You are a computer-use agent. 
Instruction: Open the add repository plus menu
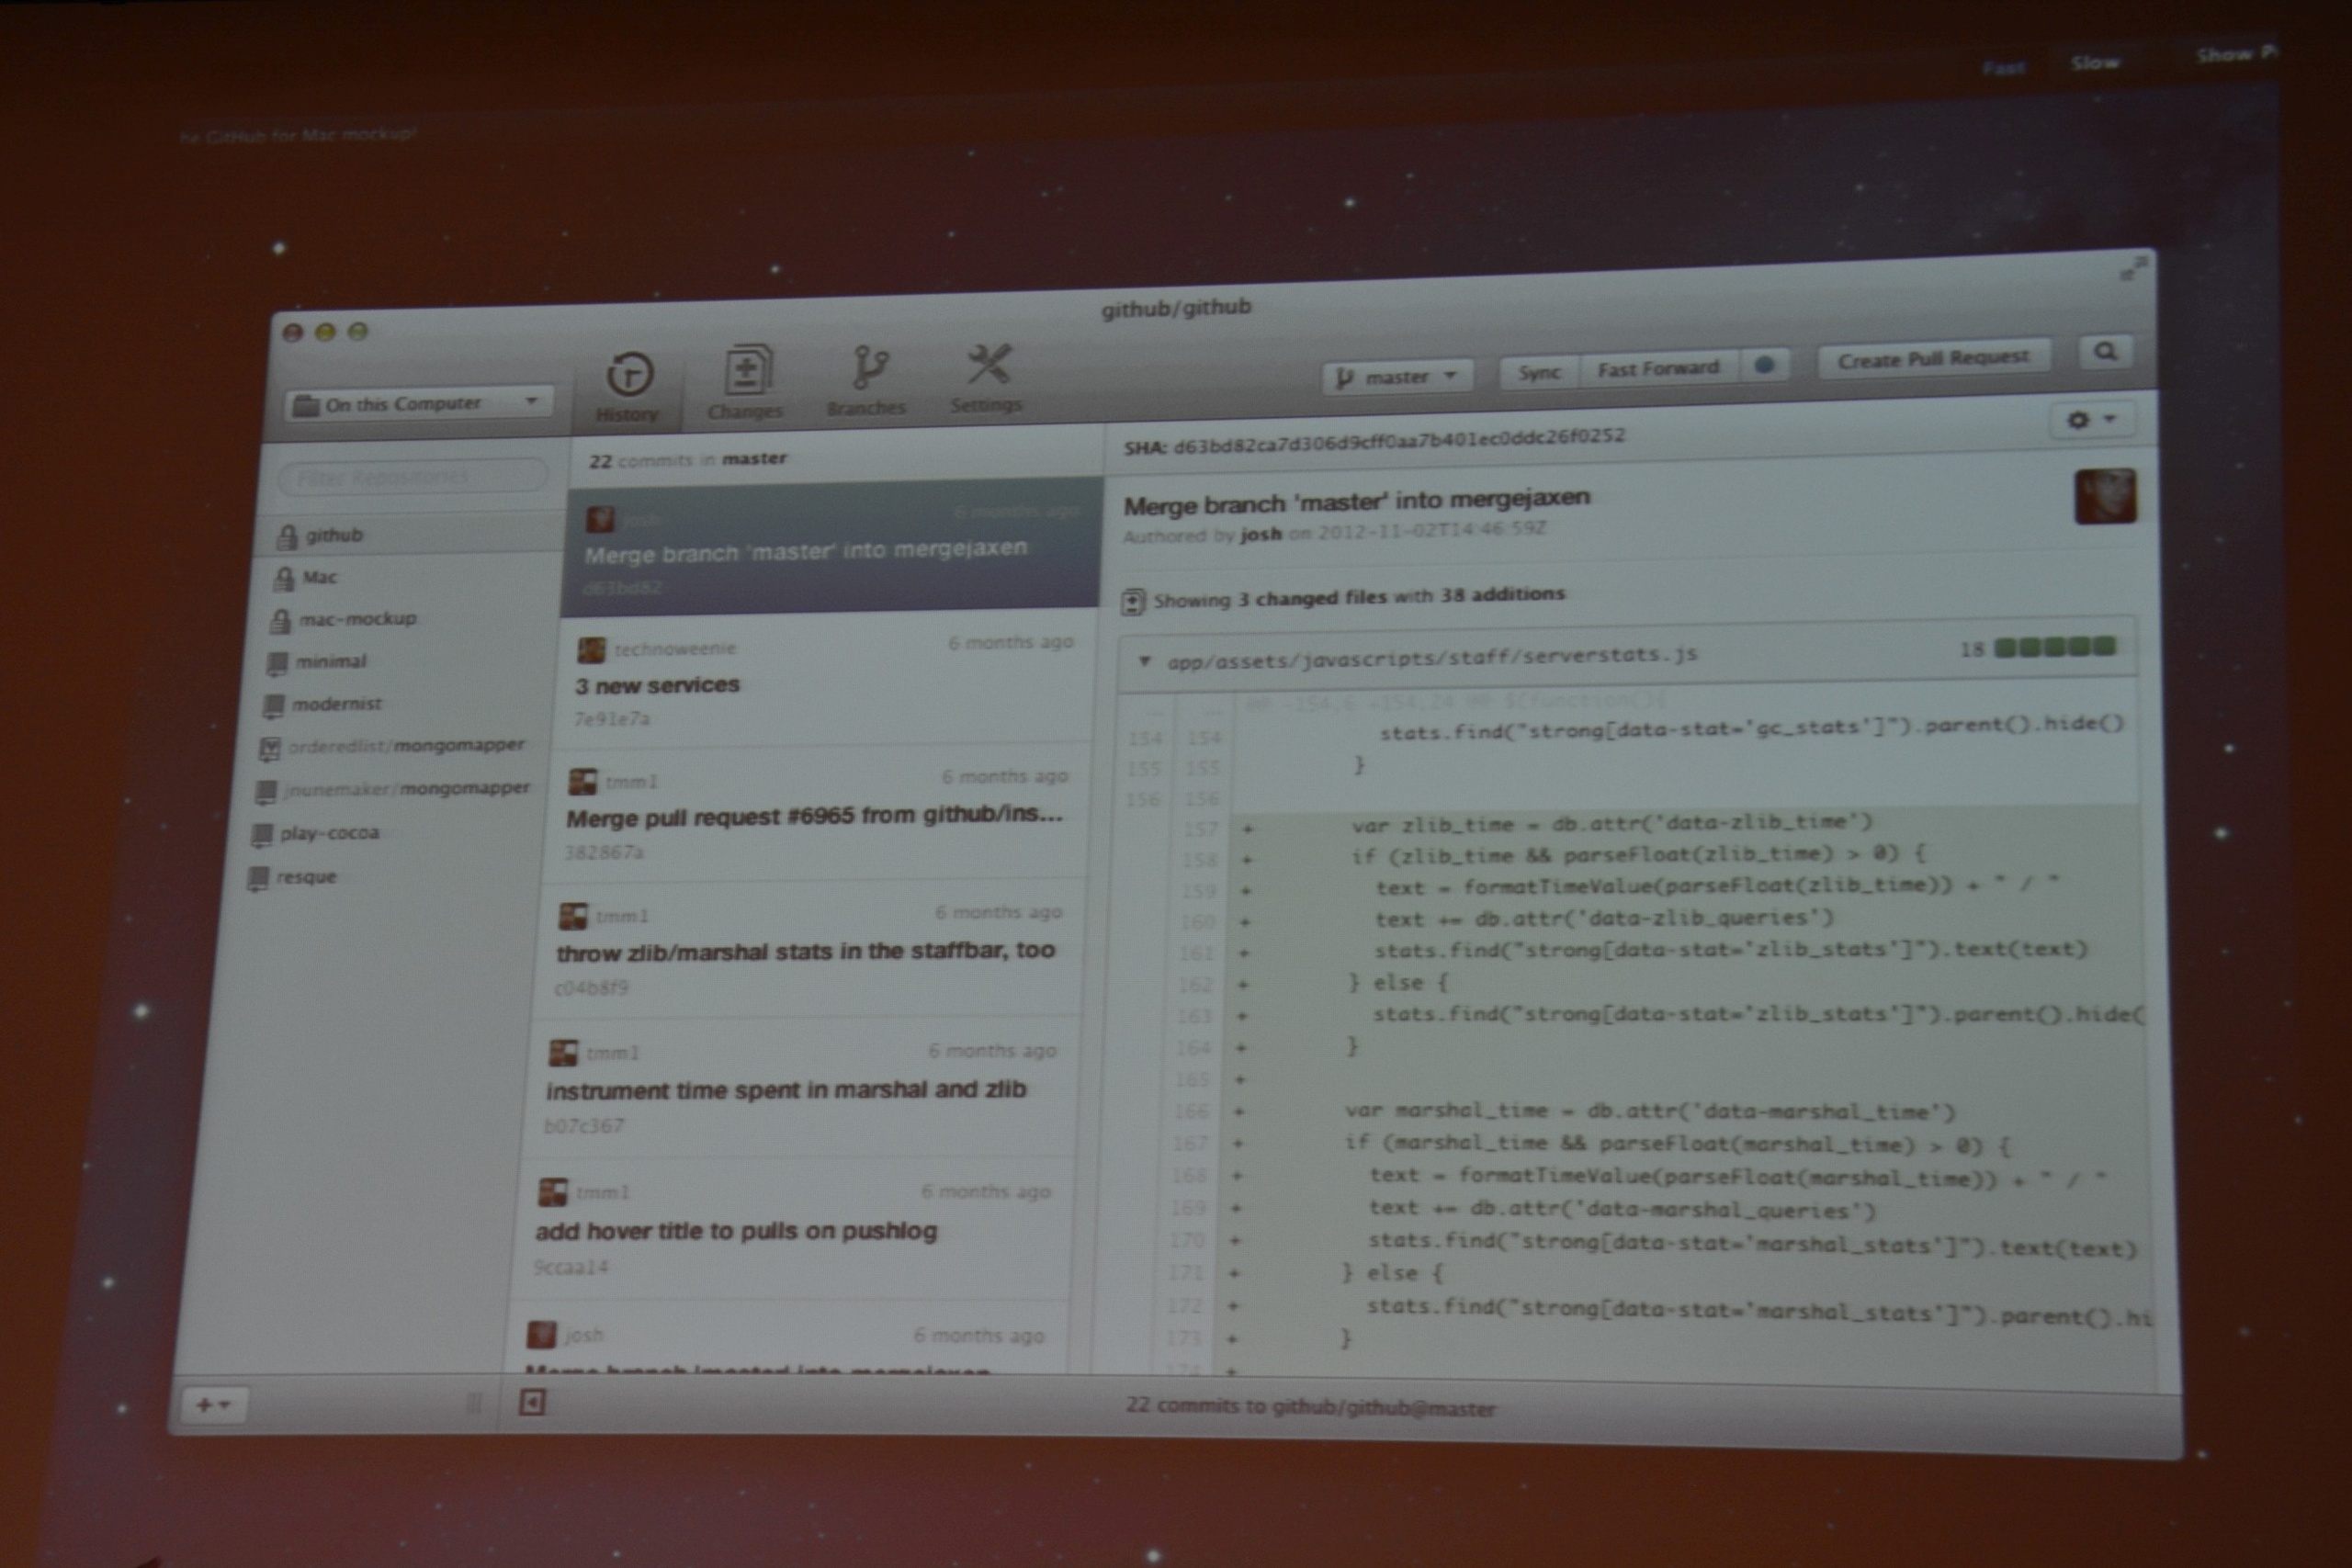coord(213,1405)
